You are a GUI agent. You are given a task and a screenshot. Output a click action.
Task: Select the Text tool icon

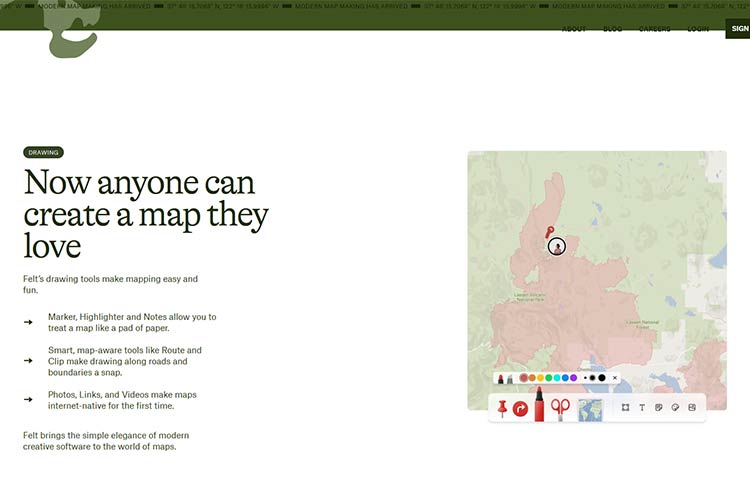coord(642,408)
